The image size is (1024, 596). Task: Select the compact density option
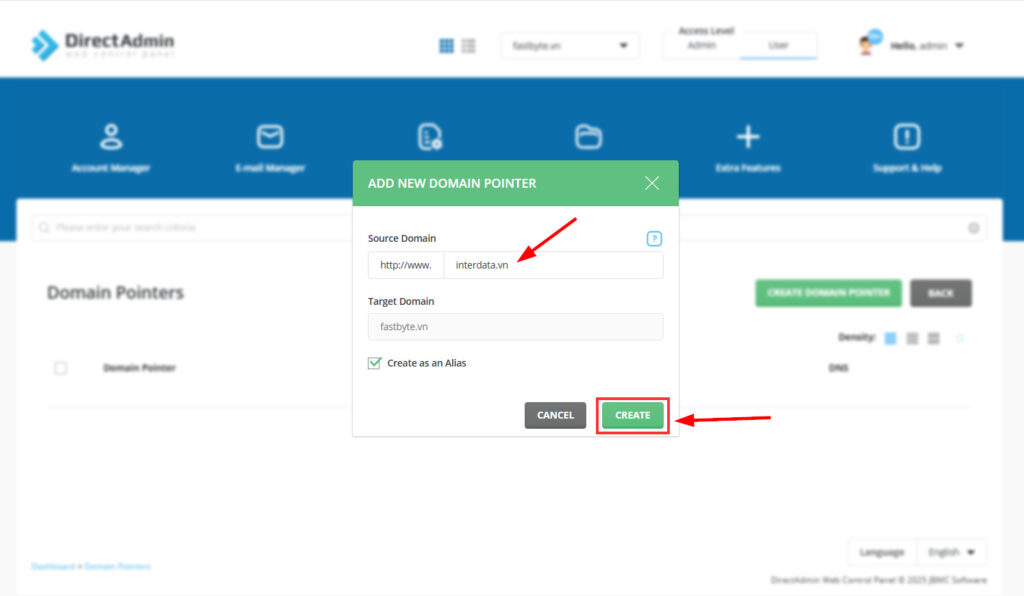click(934, 338)
